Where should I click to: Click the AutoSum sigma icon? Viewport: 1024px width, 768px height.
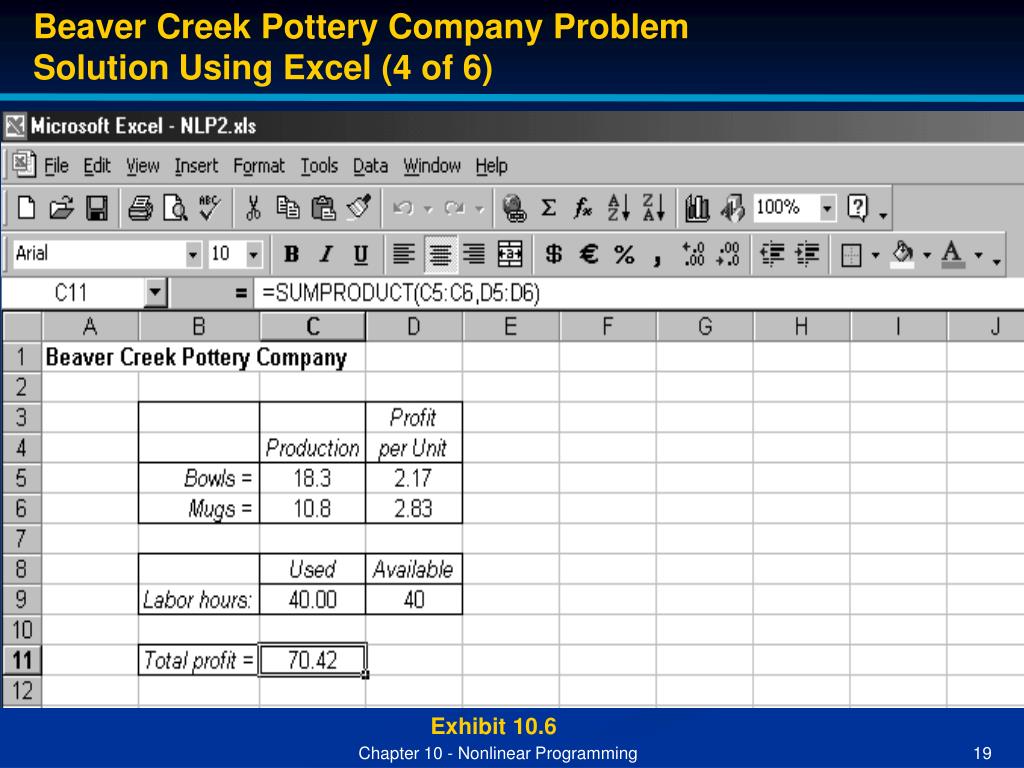549,208
